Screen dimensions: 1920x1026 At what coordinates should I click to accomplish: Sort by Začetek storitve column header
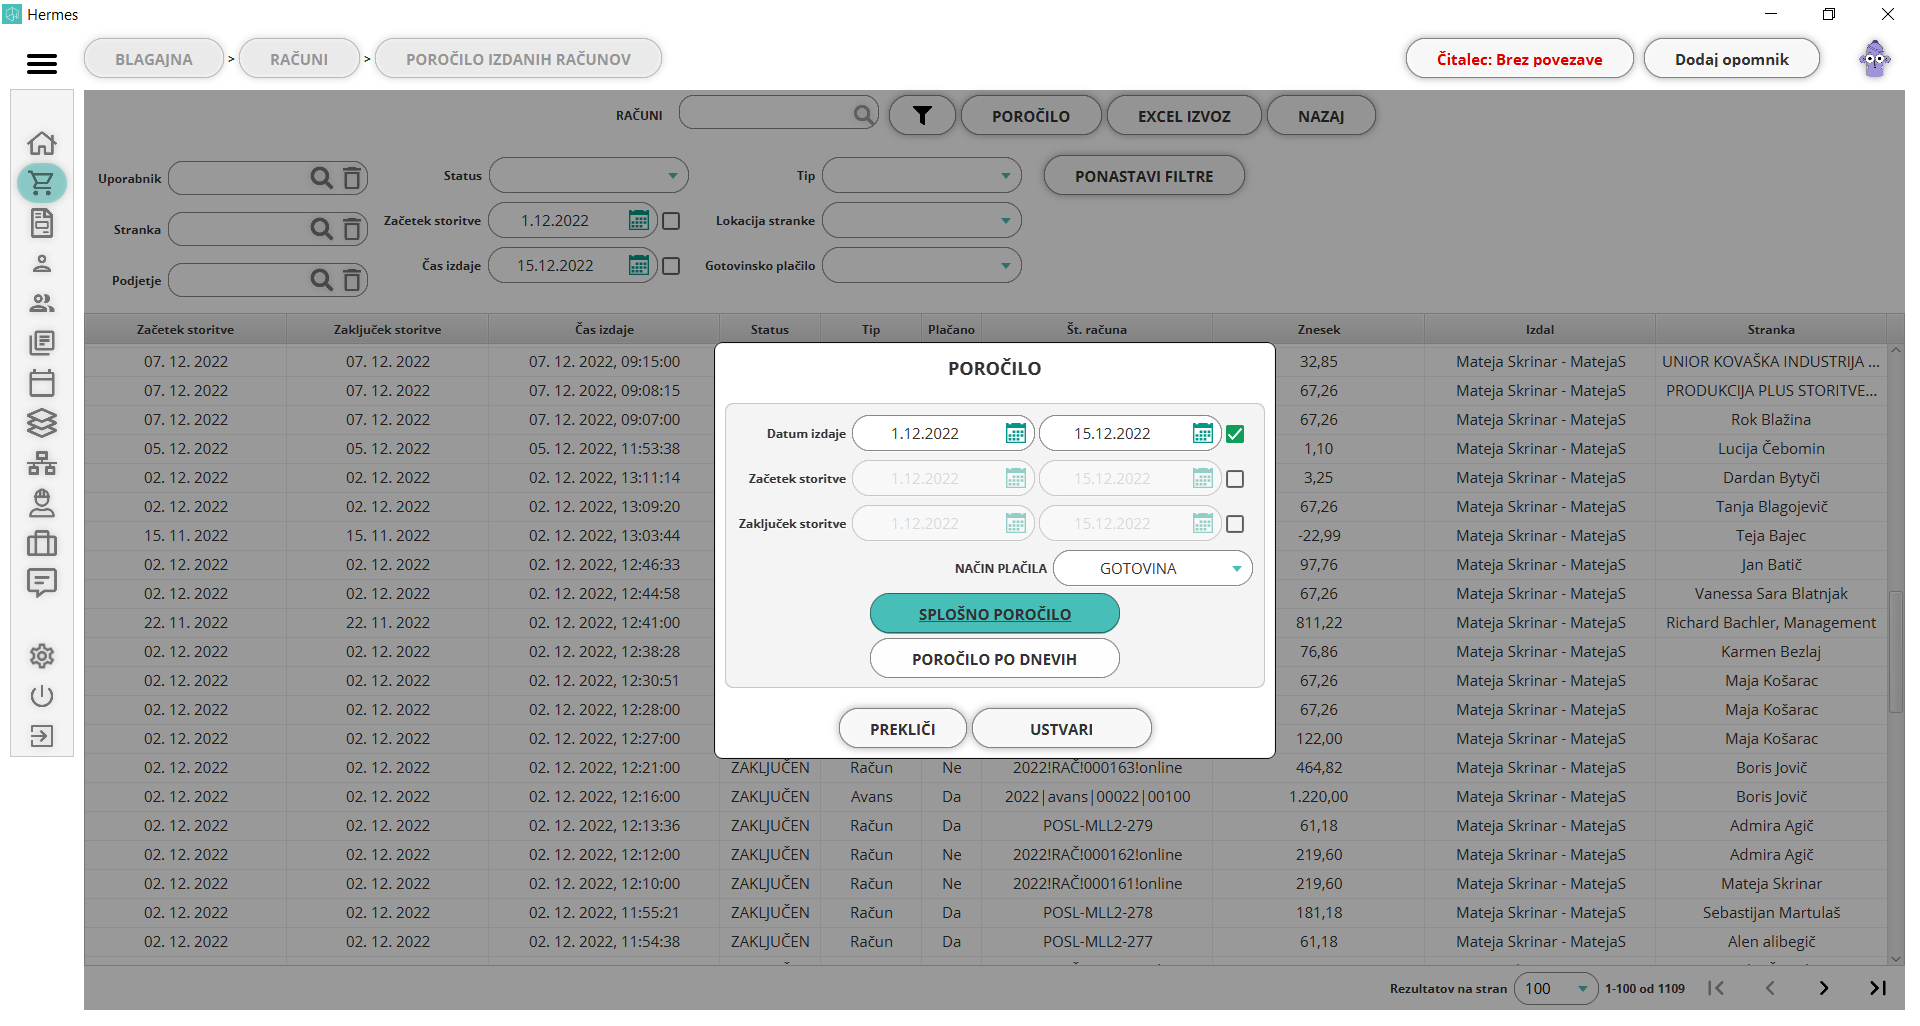click(185, 329)
